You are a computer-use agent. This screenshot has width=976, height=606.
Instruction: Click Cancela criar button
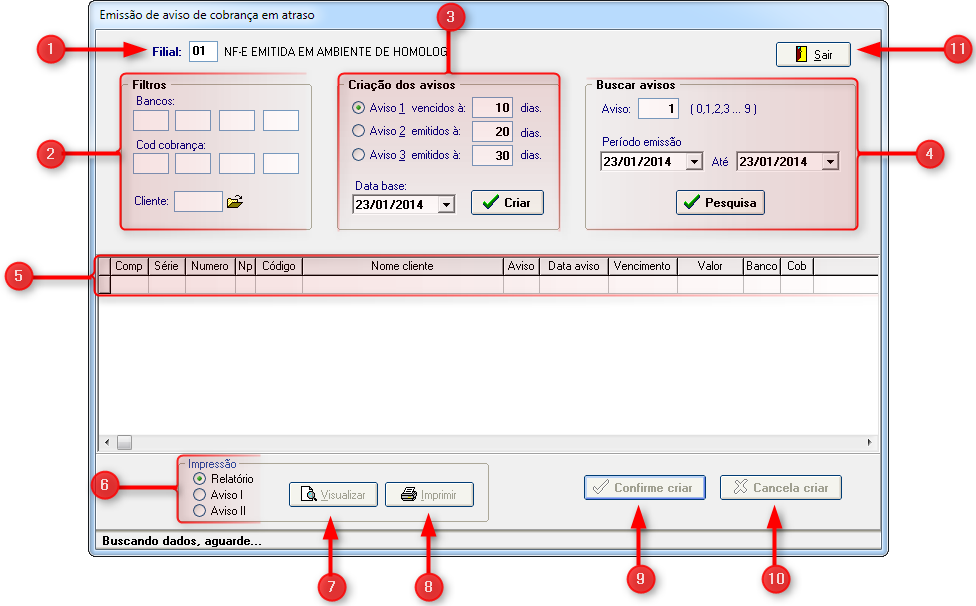[781, 488]
